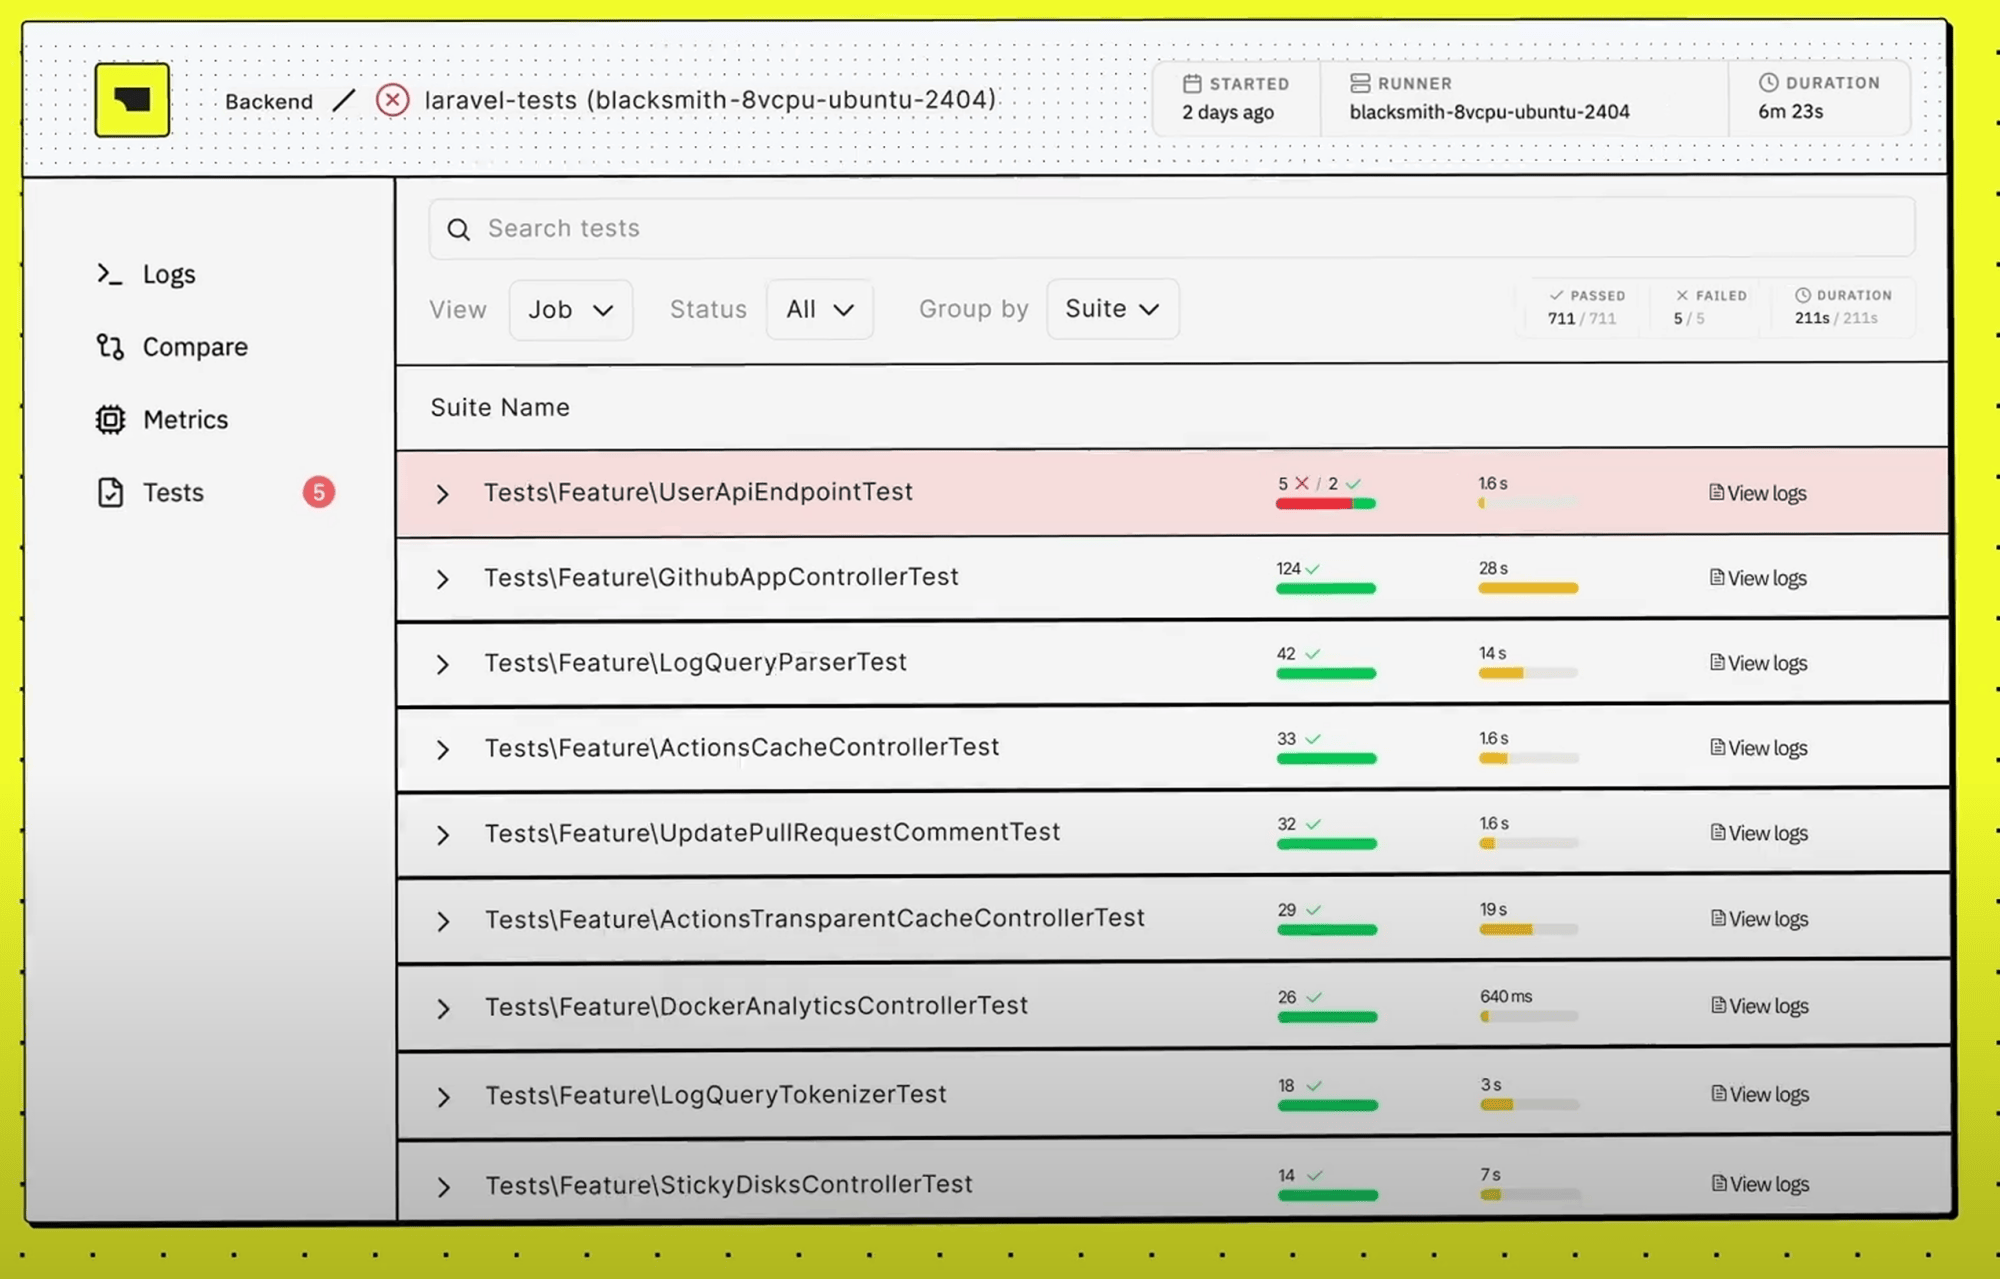The height and width of the screenshot is (1279, 2000).
Task: Click the search magnifier icon
Action: [x=458, y=229]
